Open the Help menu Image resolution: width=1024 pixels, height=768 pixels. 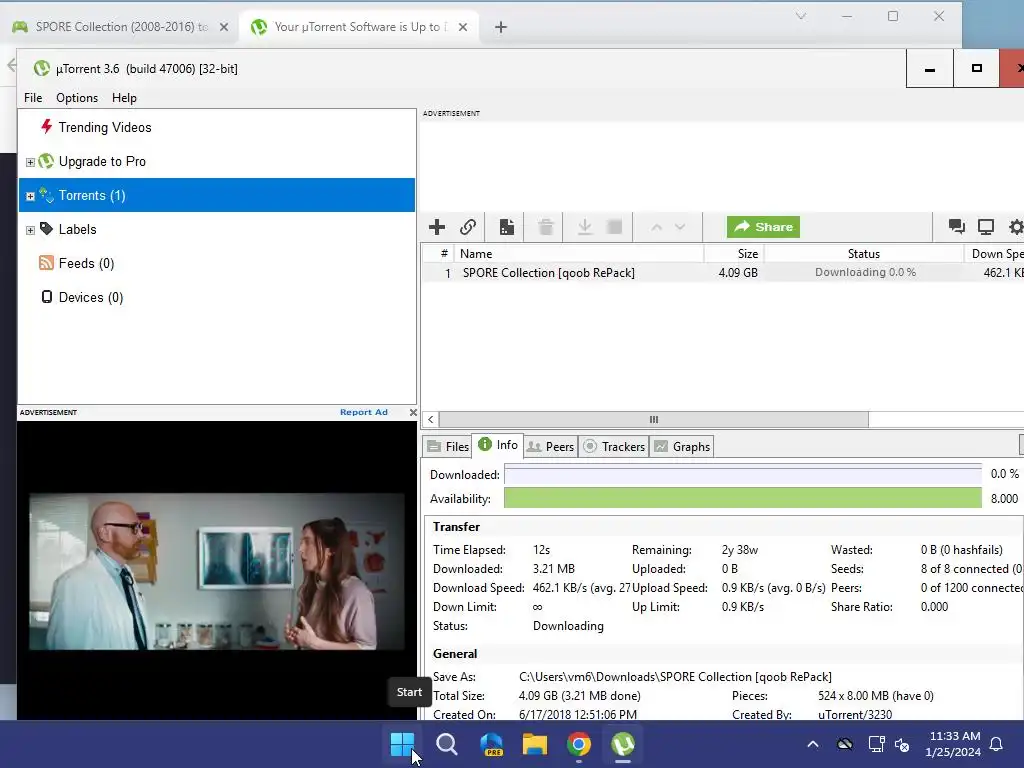[x=124, y=98]
